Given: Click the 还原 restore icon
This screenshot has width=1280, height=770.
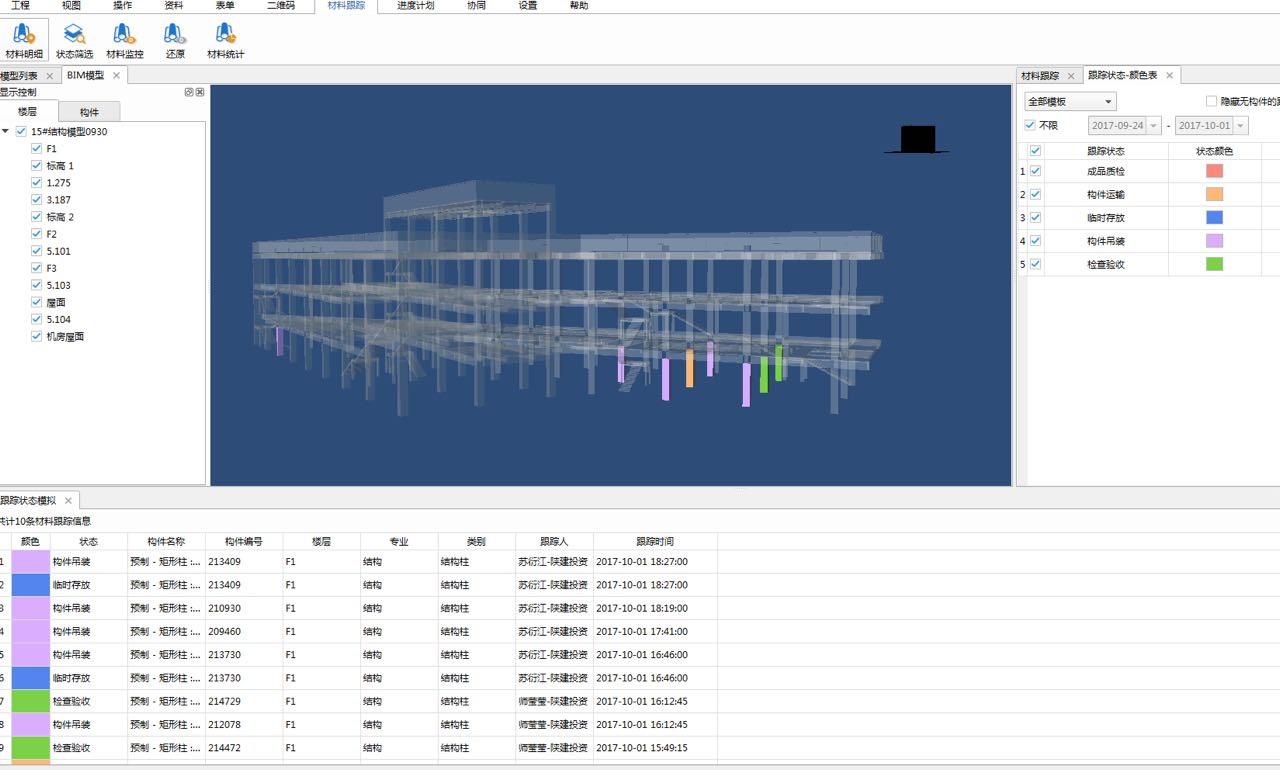Looking at the screenshot, I should click(x=175, y=40).
